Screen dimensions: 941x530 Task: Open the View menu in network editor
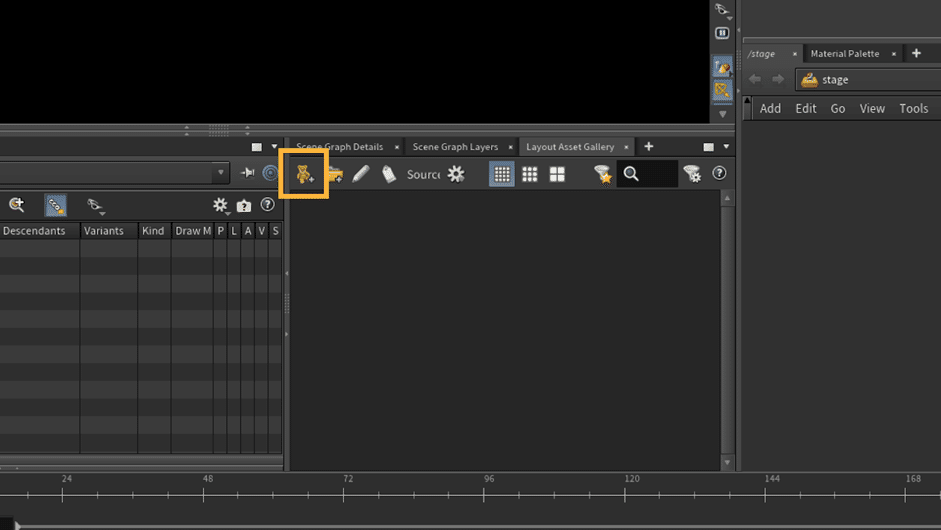(872, 109)
